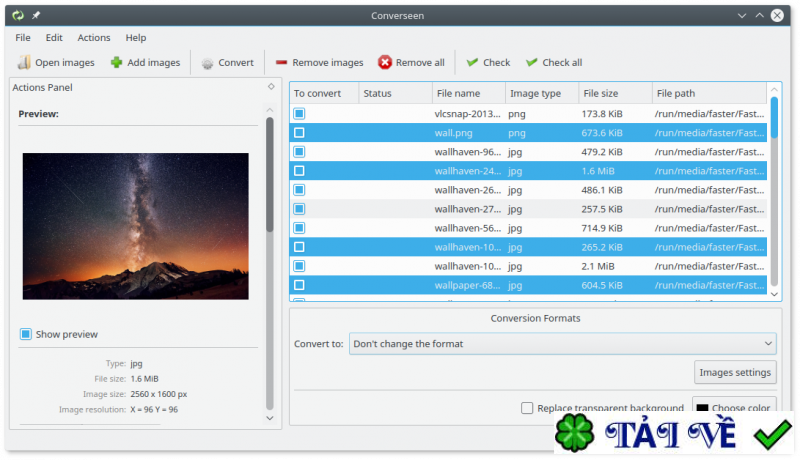The image size is (800, 460).
Task: Click the window shade up-arrow button
Action: click(x=759, y=15)
